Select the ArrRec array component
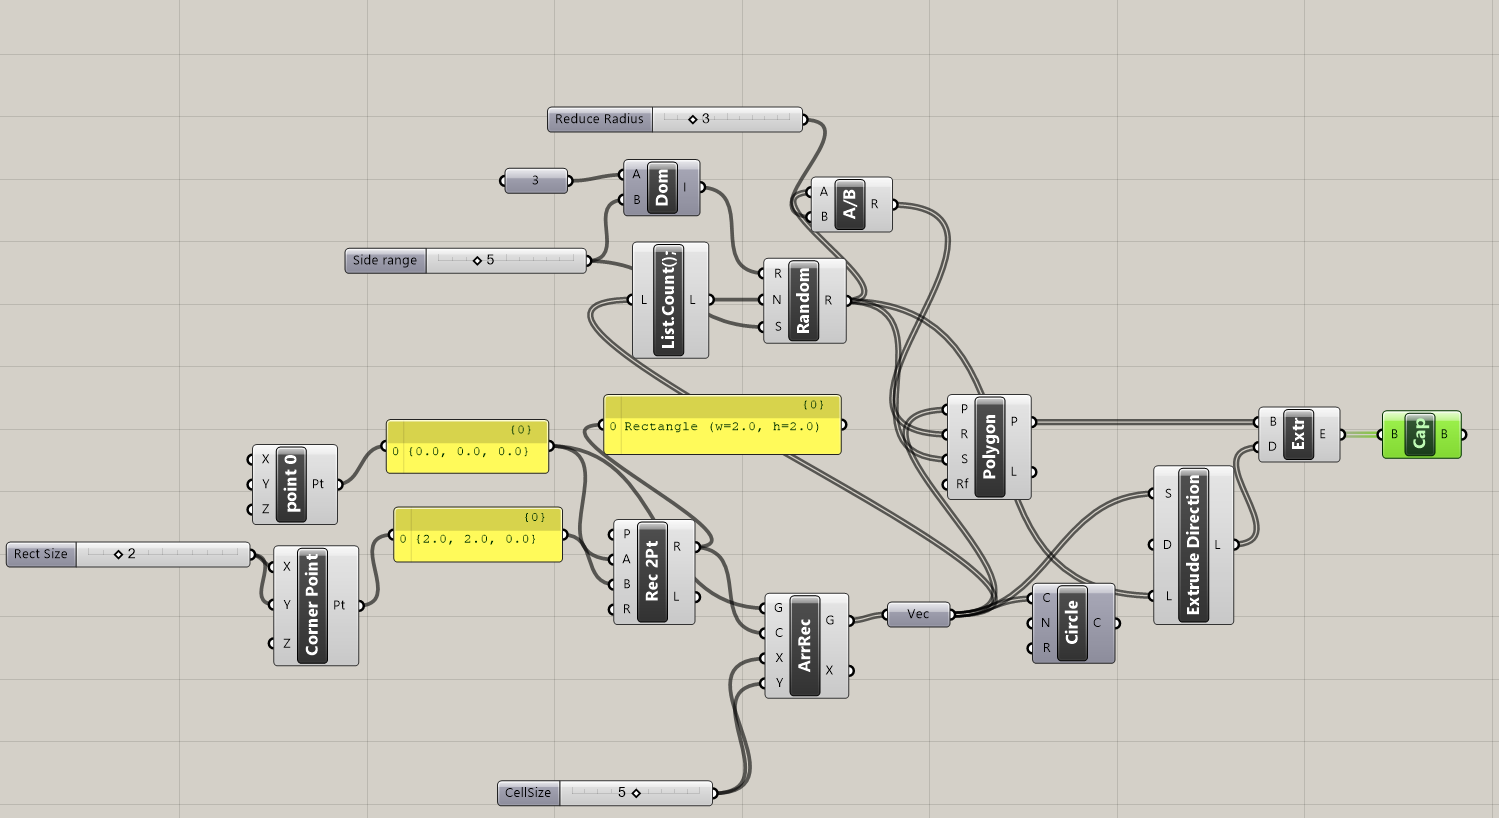Viewport: 1499px width, 818px height. pos(806,645)
